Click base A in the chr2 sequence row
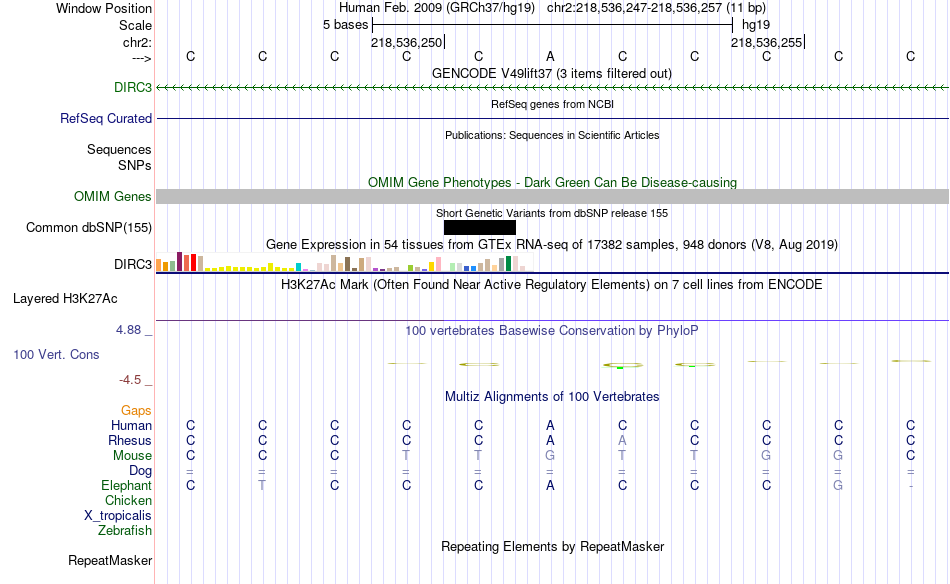950x584 pixels. click(x=550, y=56)
